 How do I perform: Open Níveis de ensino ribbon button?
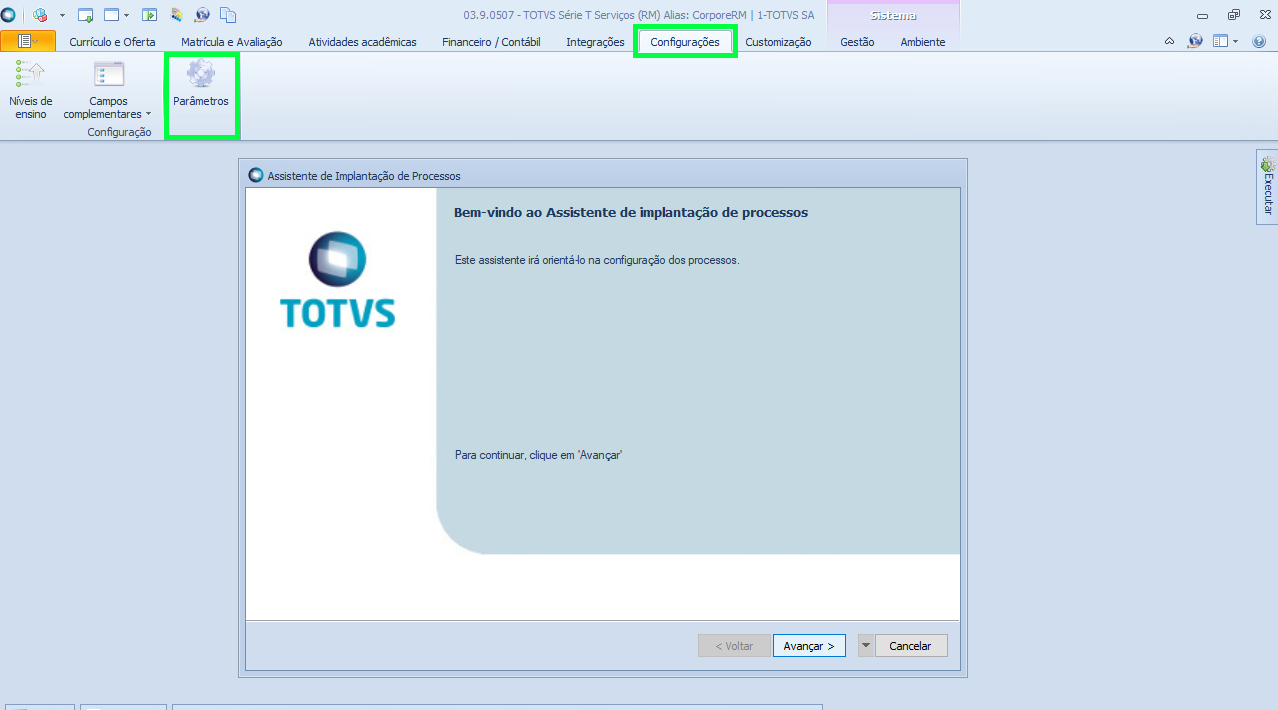point(31,89)
